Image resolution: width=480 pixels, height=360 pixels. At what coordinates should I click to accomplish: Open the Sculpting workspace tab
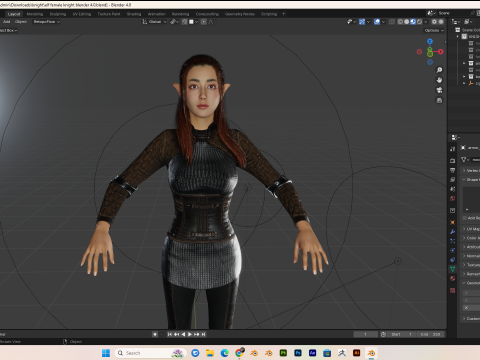pos(58,14)
